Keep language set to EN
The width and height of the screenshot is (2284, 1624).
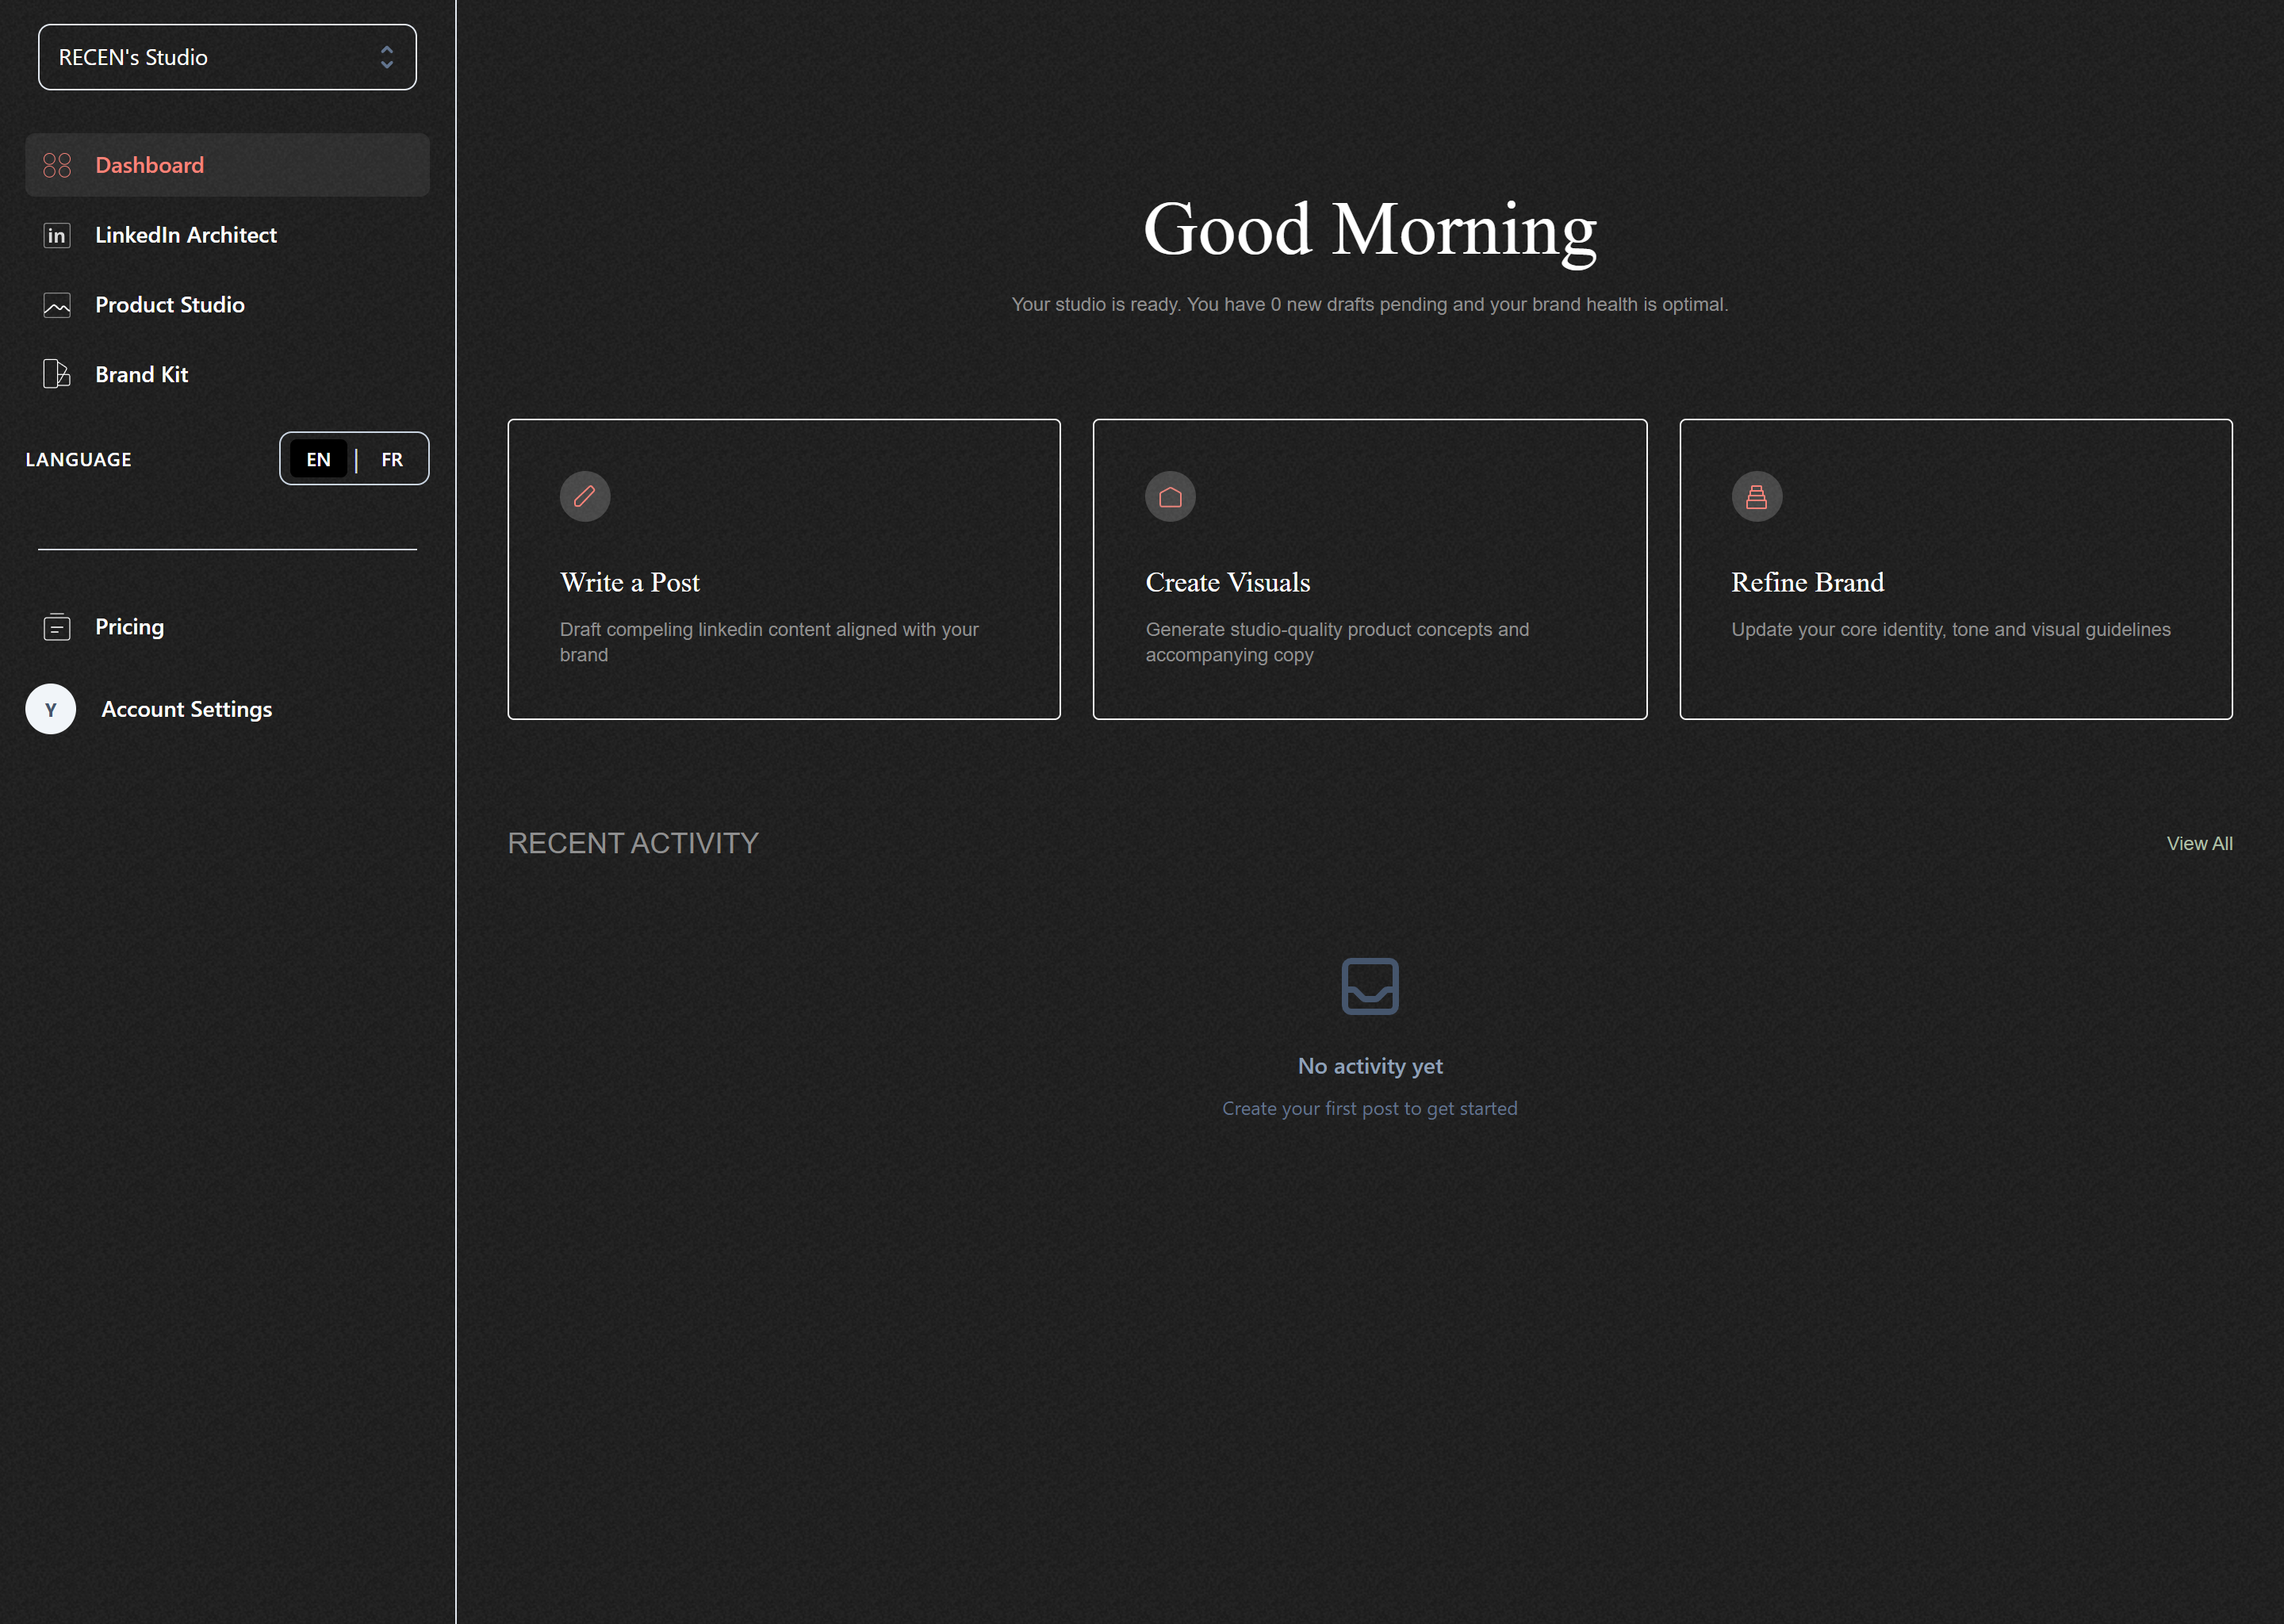pos(318,458)
